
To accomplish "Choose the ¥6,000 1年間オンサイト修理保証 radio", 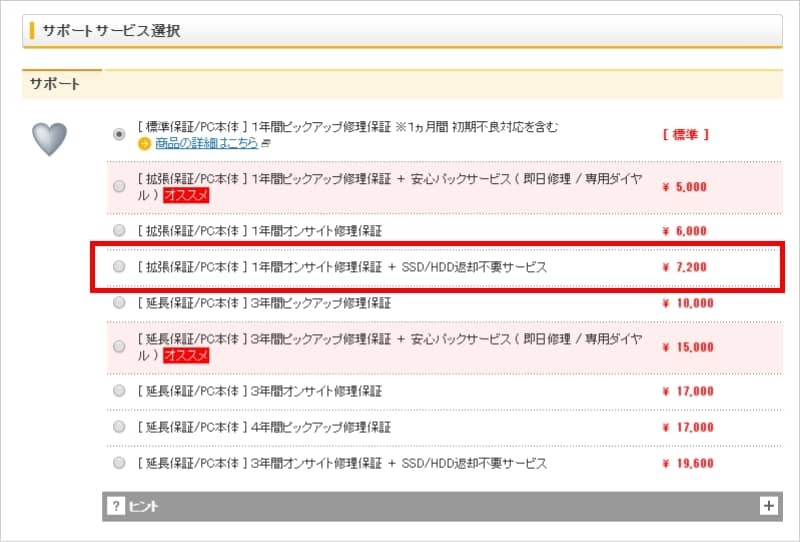I will [120, 230].
